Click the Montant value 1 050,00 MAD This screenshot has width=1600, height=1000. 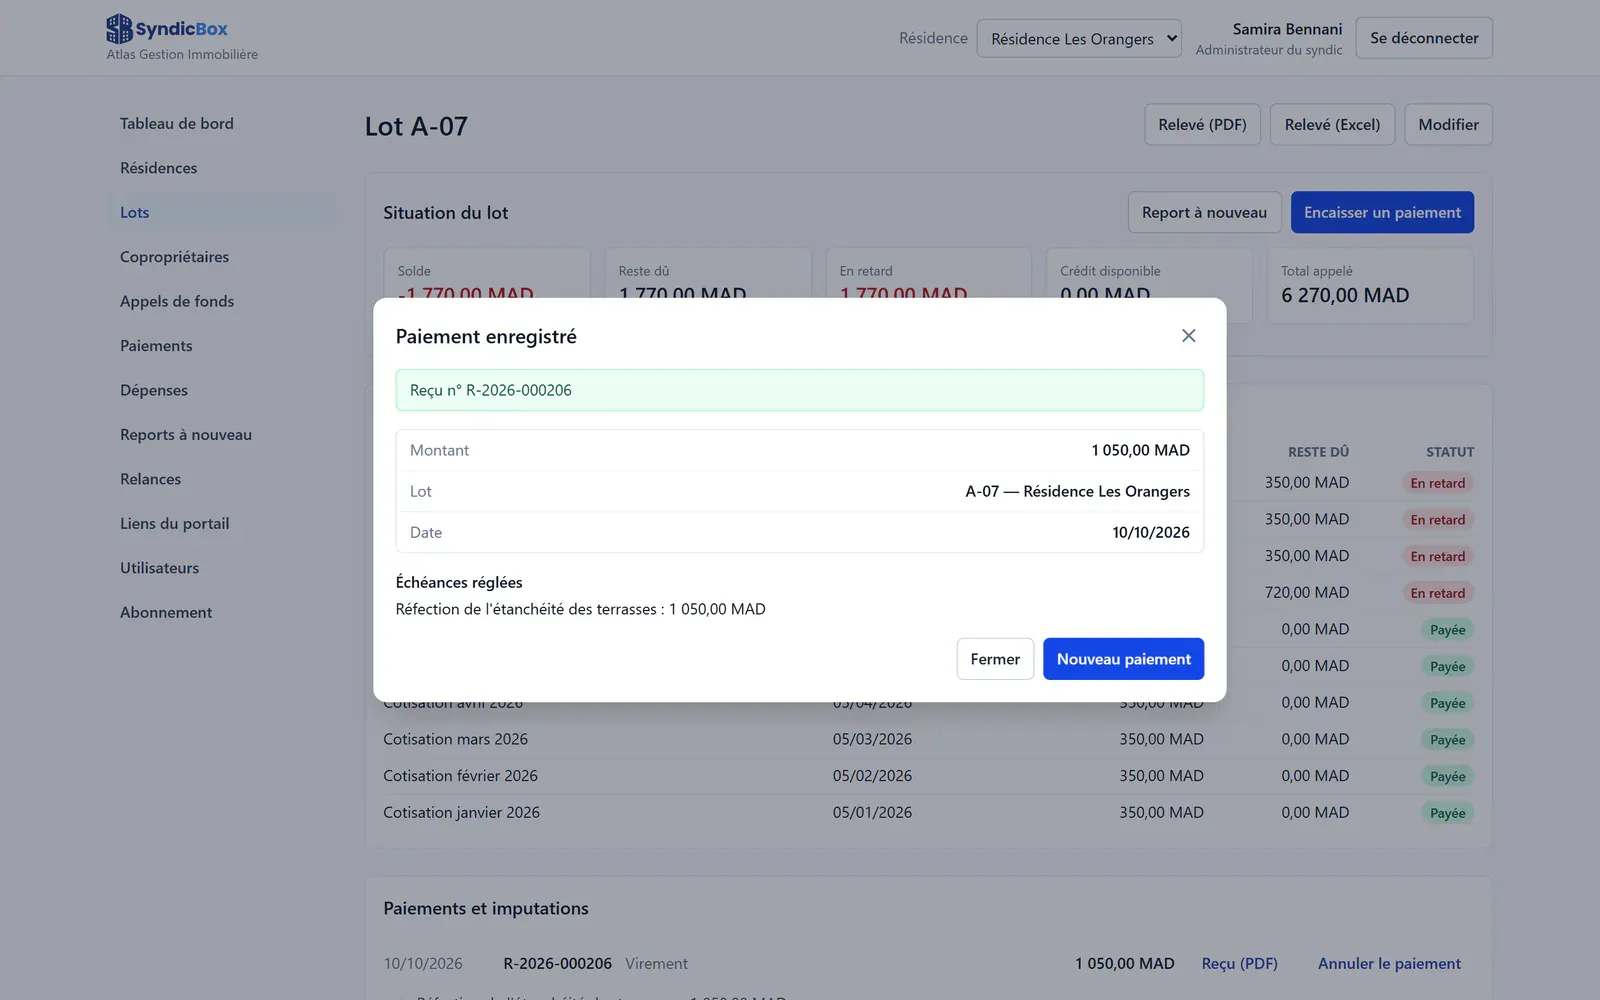pyautogui.click(x=1140, y=450)
